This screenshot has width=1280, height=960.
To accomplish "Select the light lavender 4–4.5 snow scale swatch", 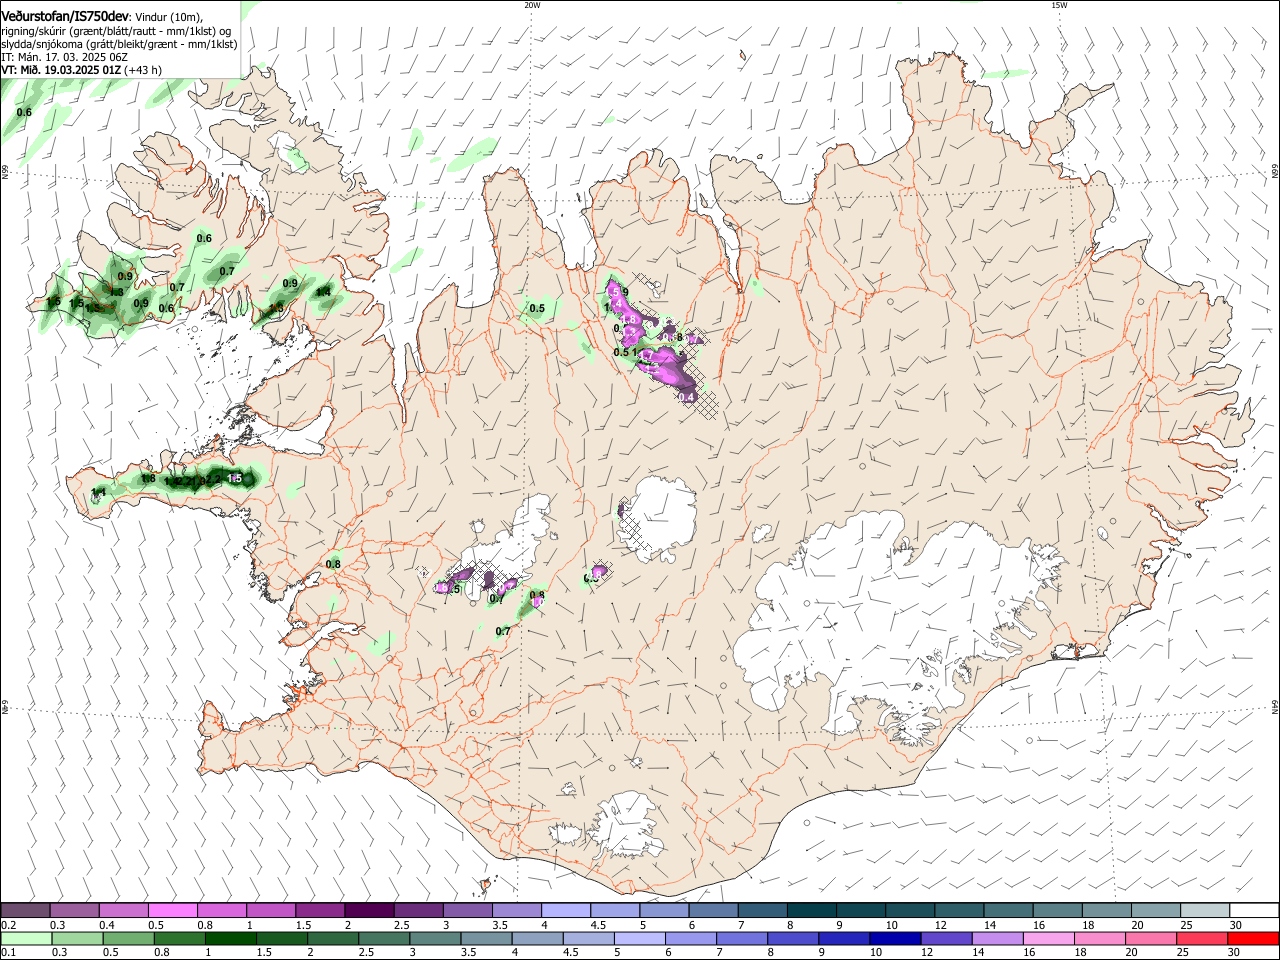I will click(x=566, y=910).
